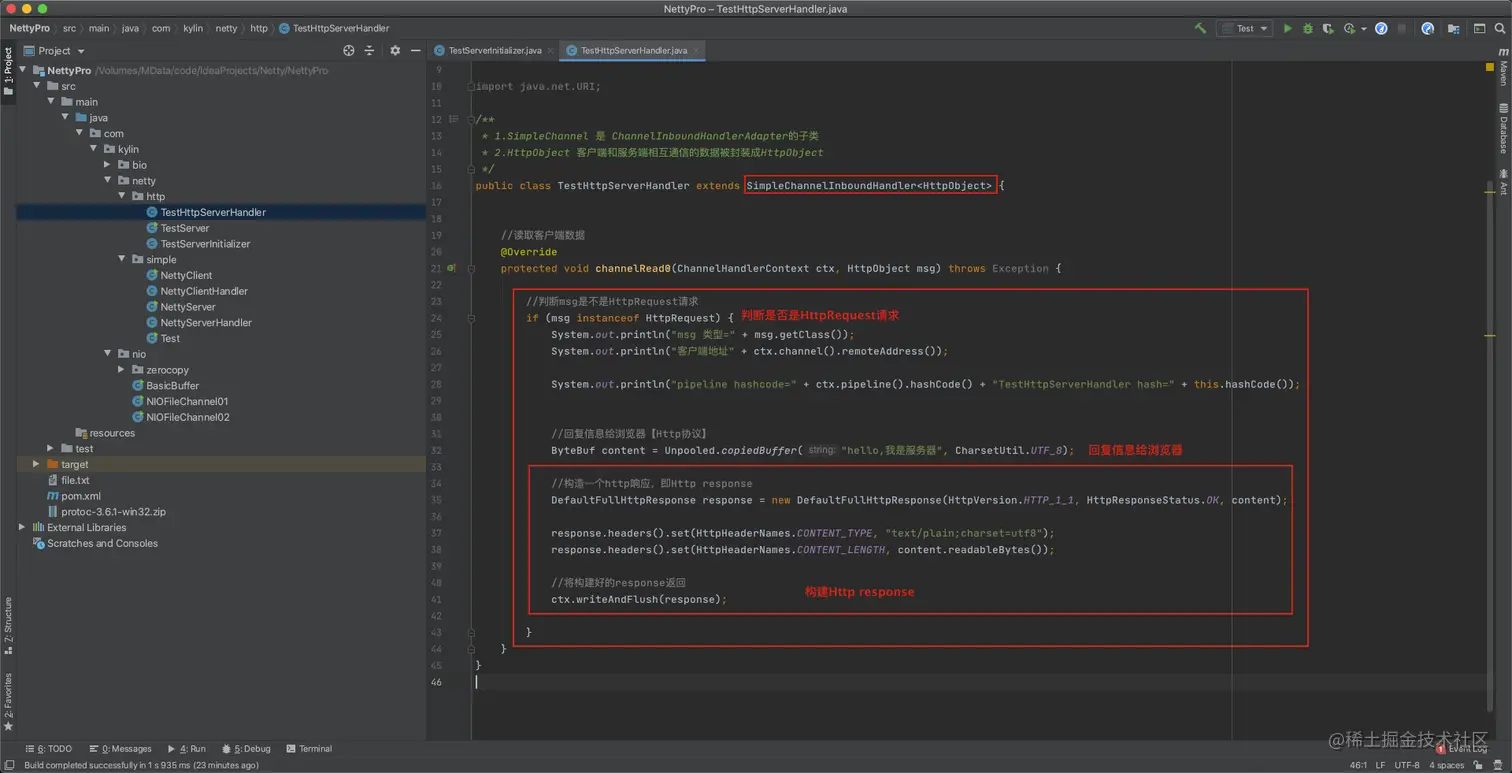Image resolution: width=1512 pixels, height=773 pixels.
Task: Start debugging with the green bug icon
Action: (1307, 28)
